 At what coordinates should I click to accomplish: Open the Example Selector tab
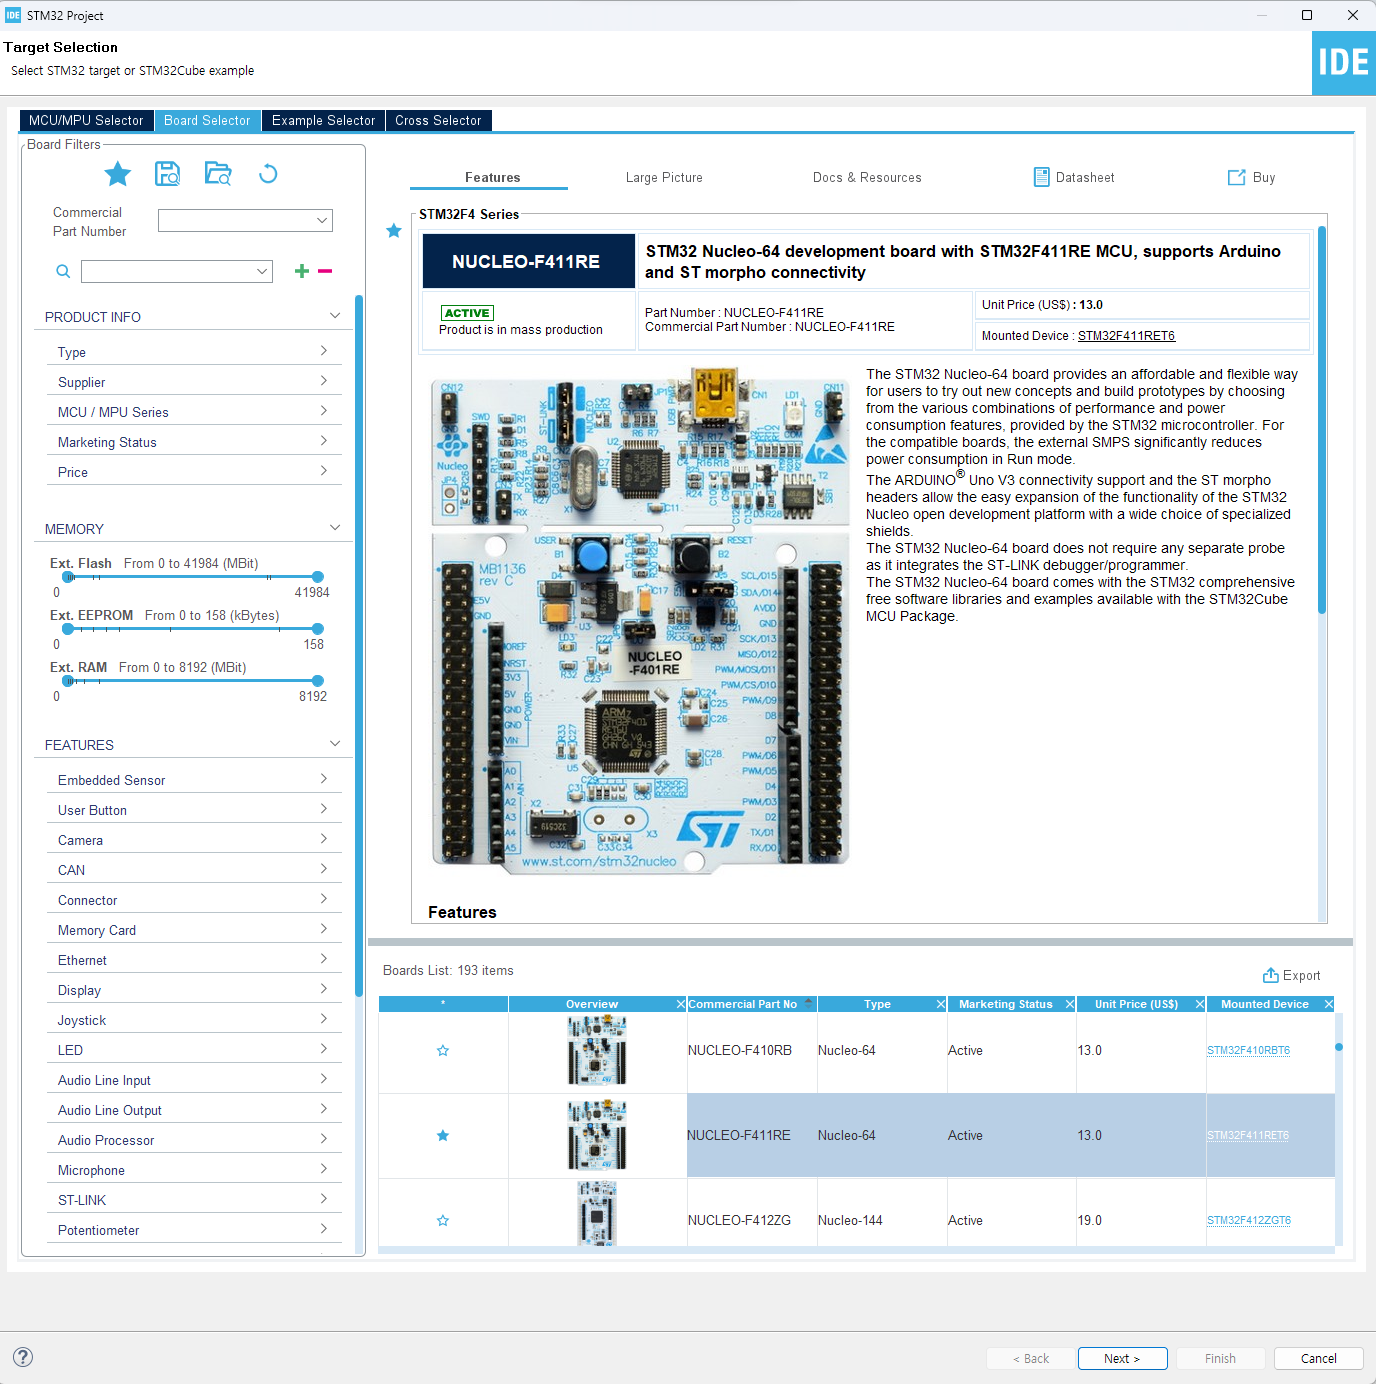tap(323, 120)
